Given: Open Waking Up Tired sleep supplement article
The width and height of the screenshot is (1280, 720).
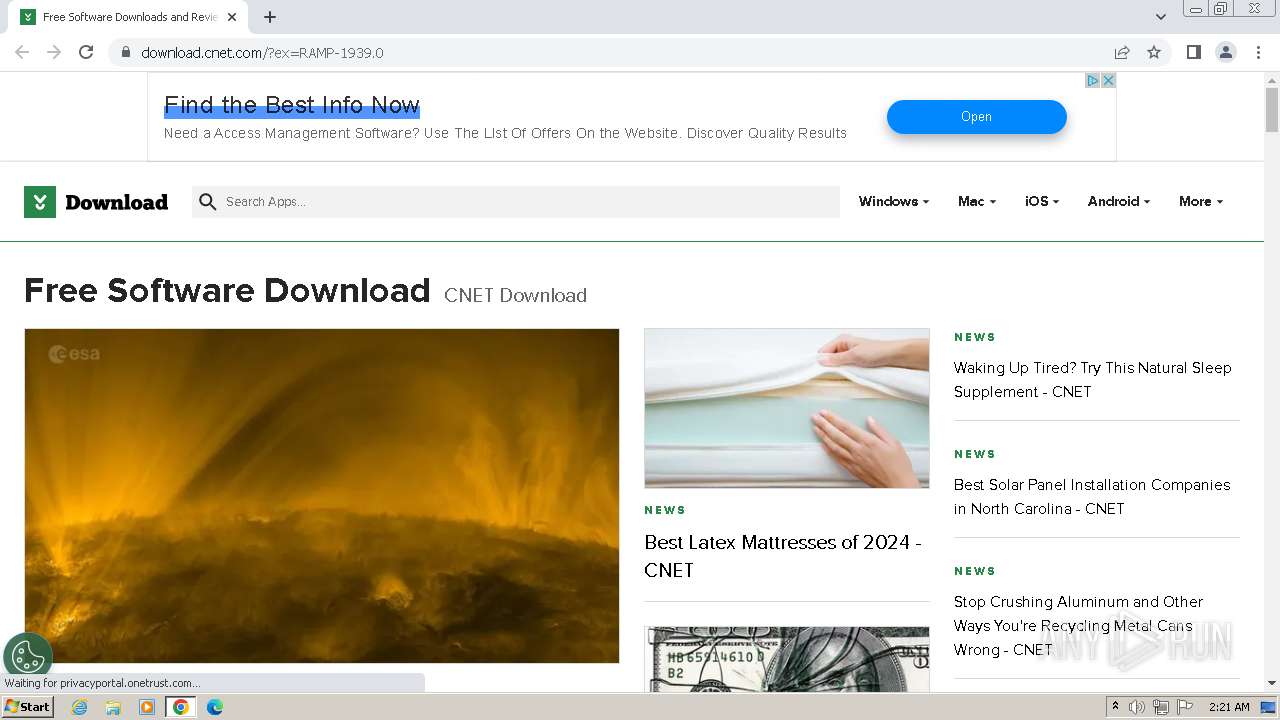Looking at the screenshot, I should click(x=1093, y=380).
